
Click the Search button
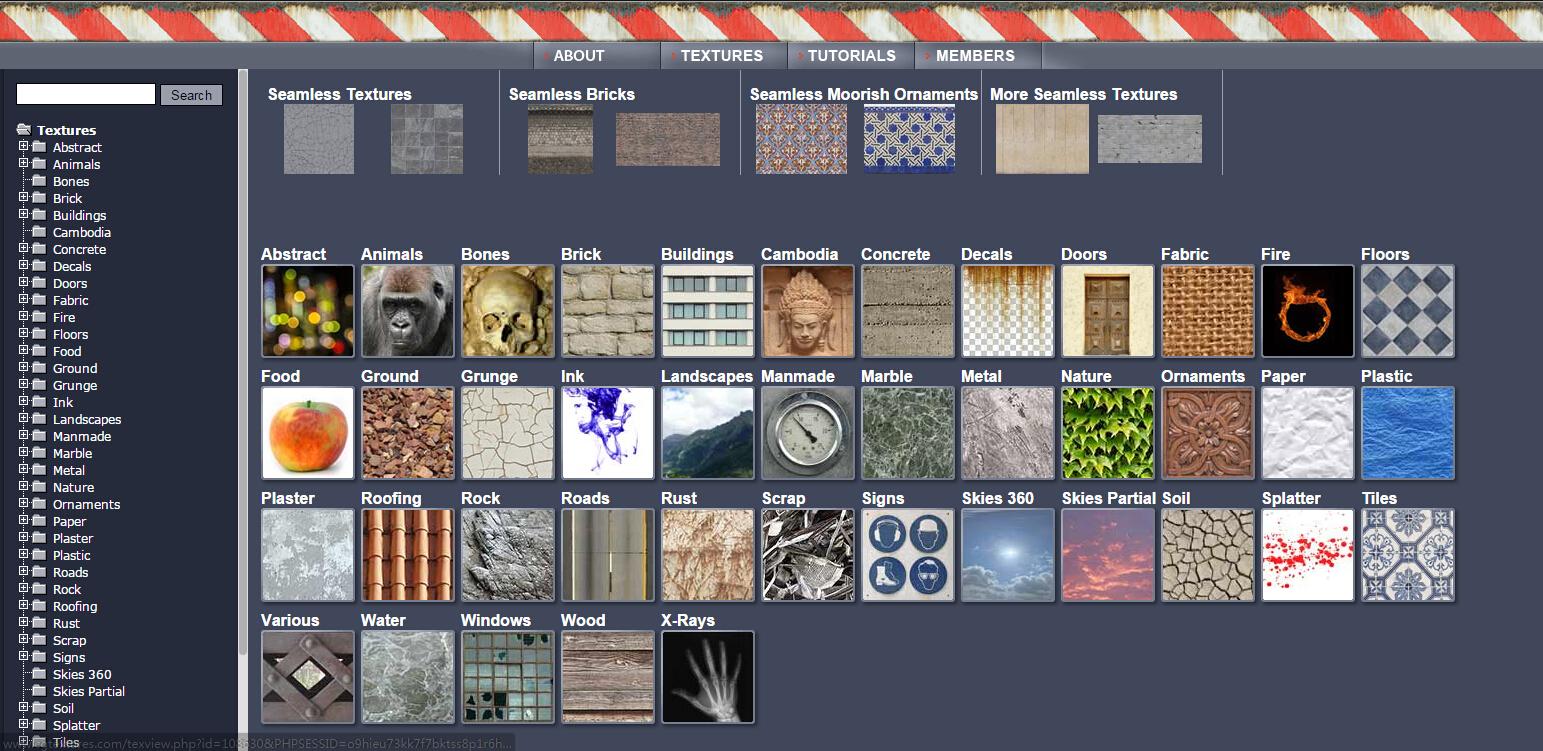pos(191,95)
